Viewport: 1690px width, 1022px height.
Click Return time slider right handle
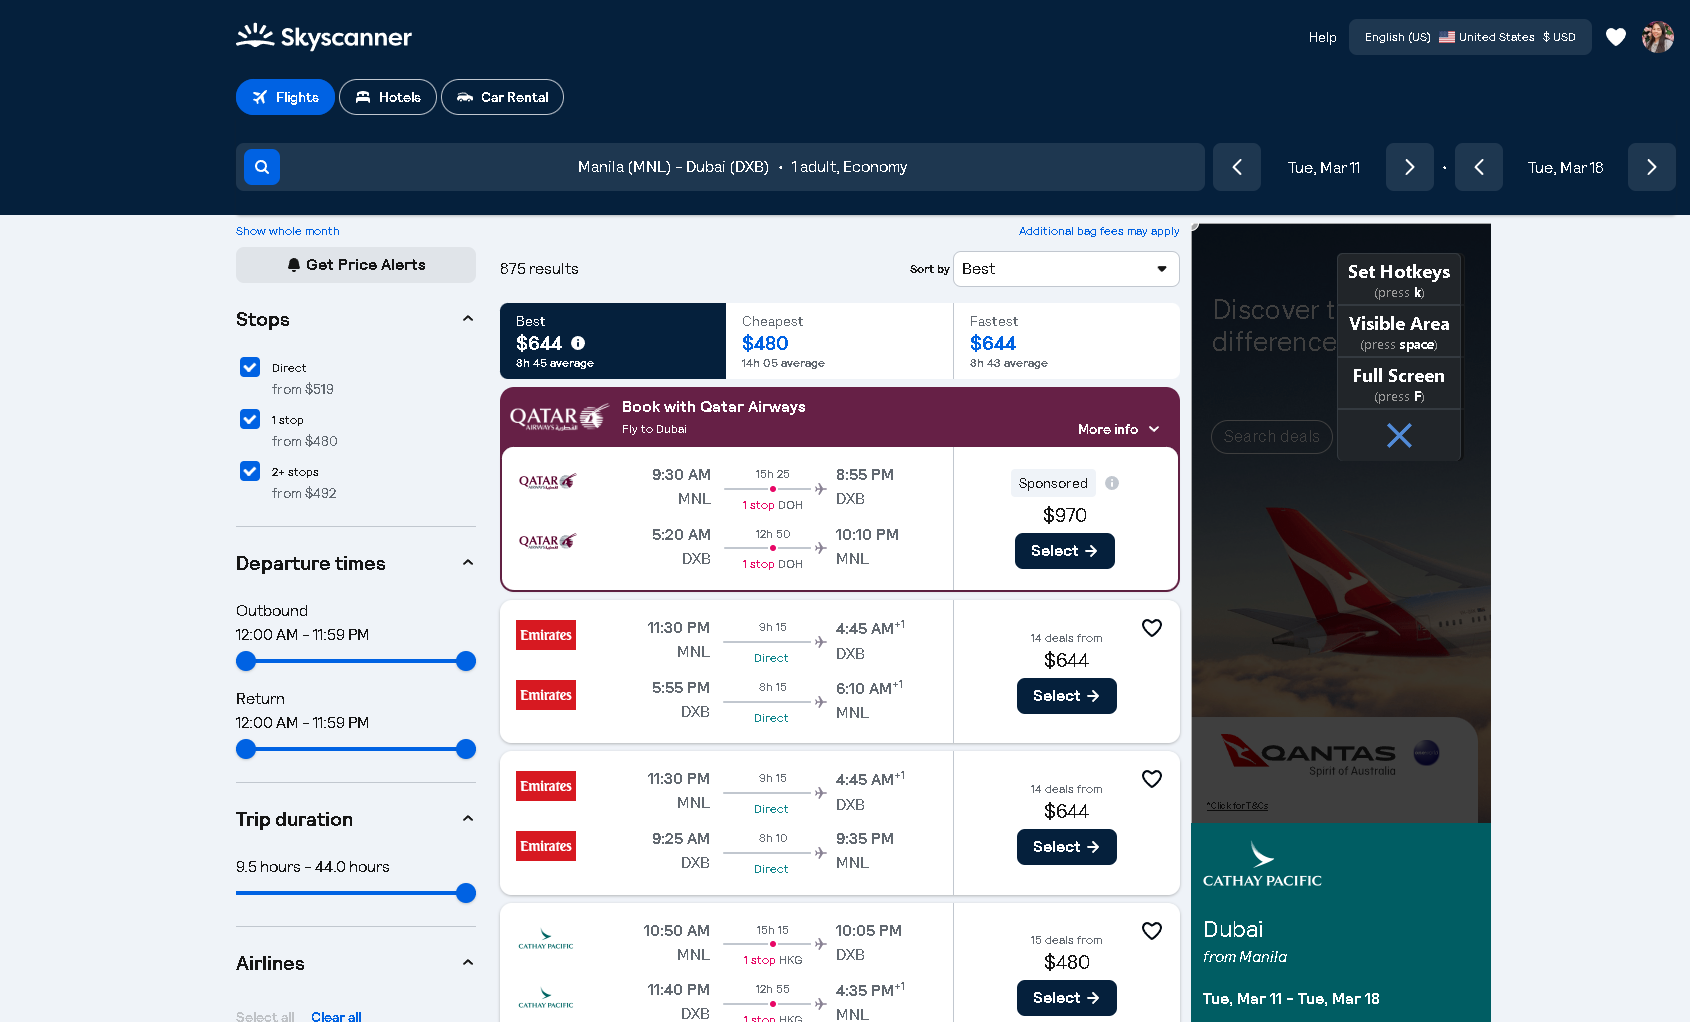click(x=466, y=749)
